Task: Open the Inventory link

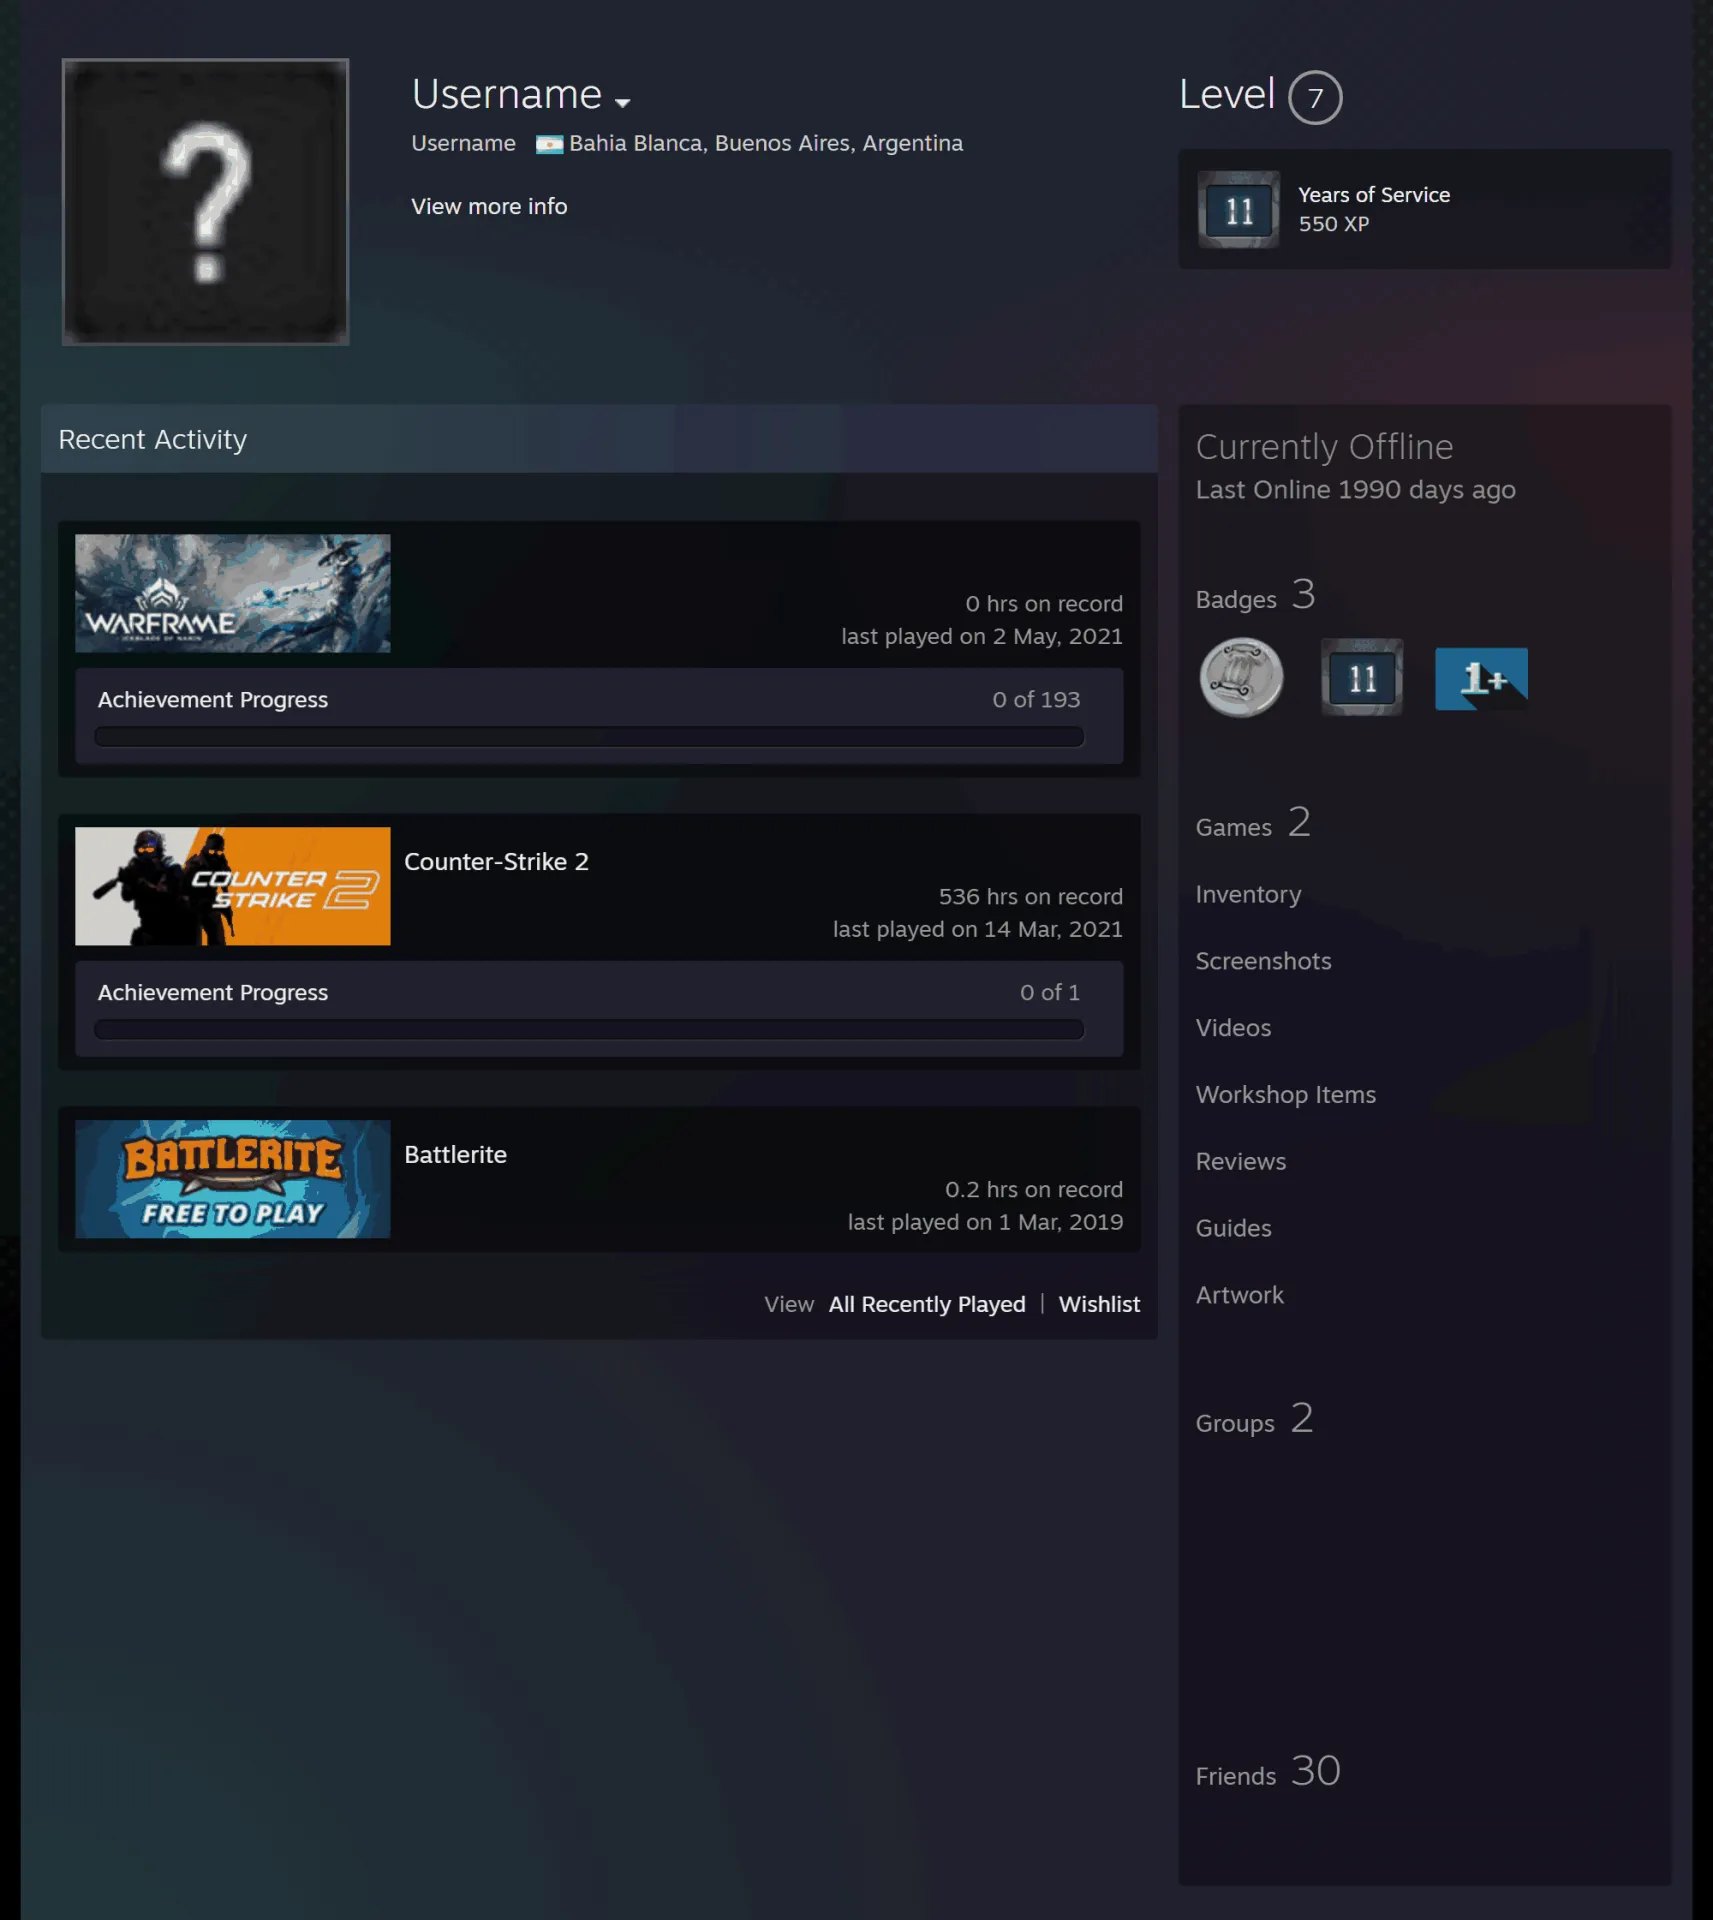Action: (1248, 895)
